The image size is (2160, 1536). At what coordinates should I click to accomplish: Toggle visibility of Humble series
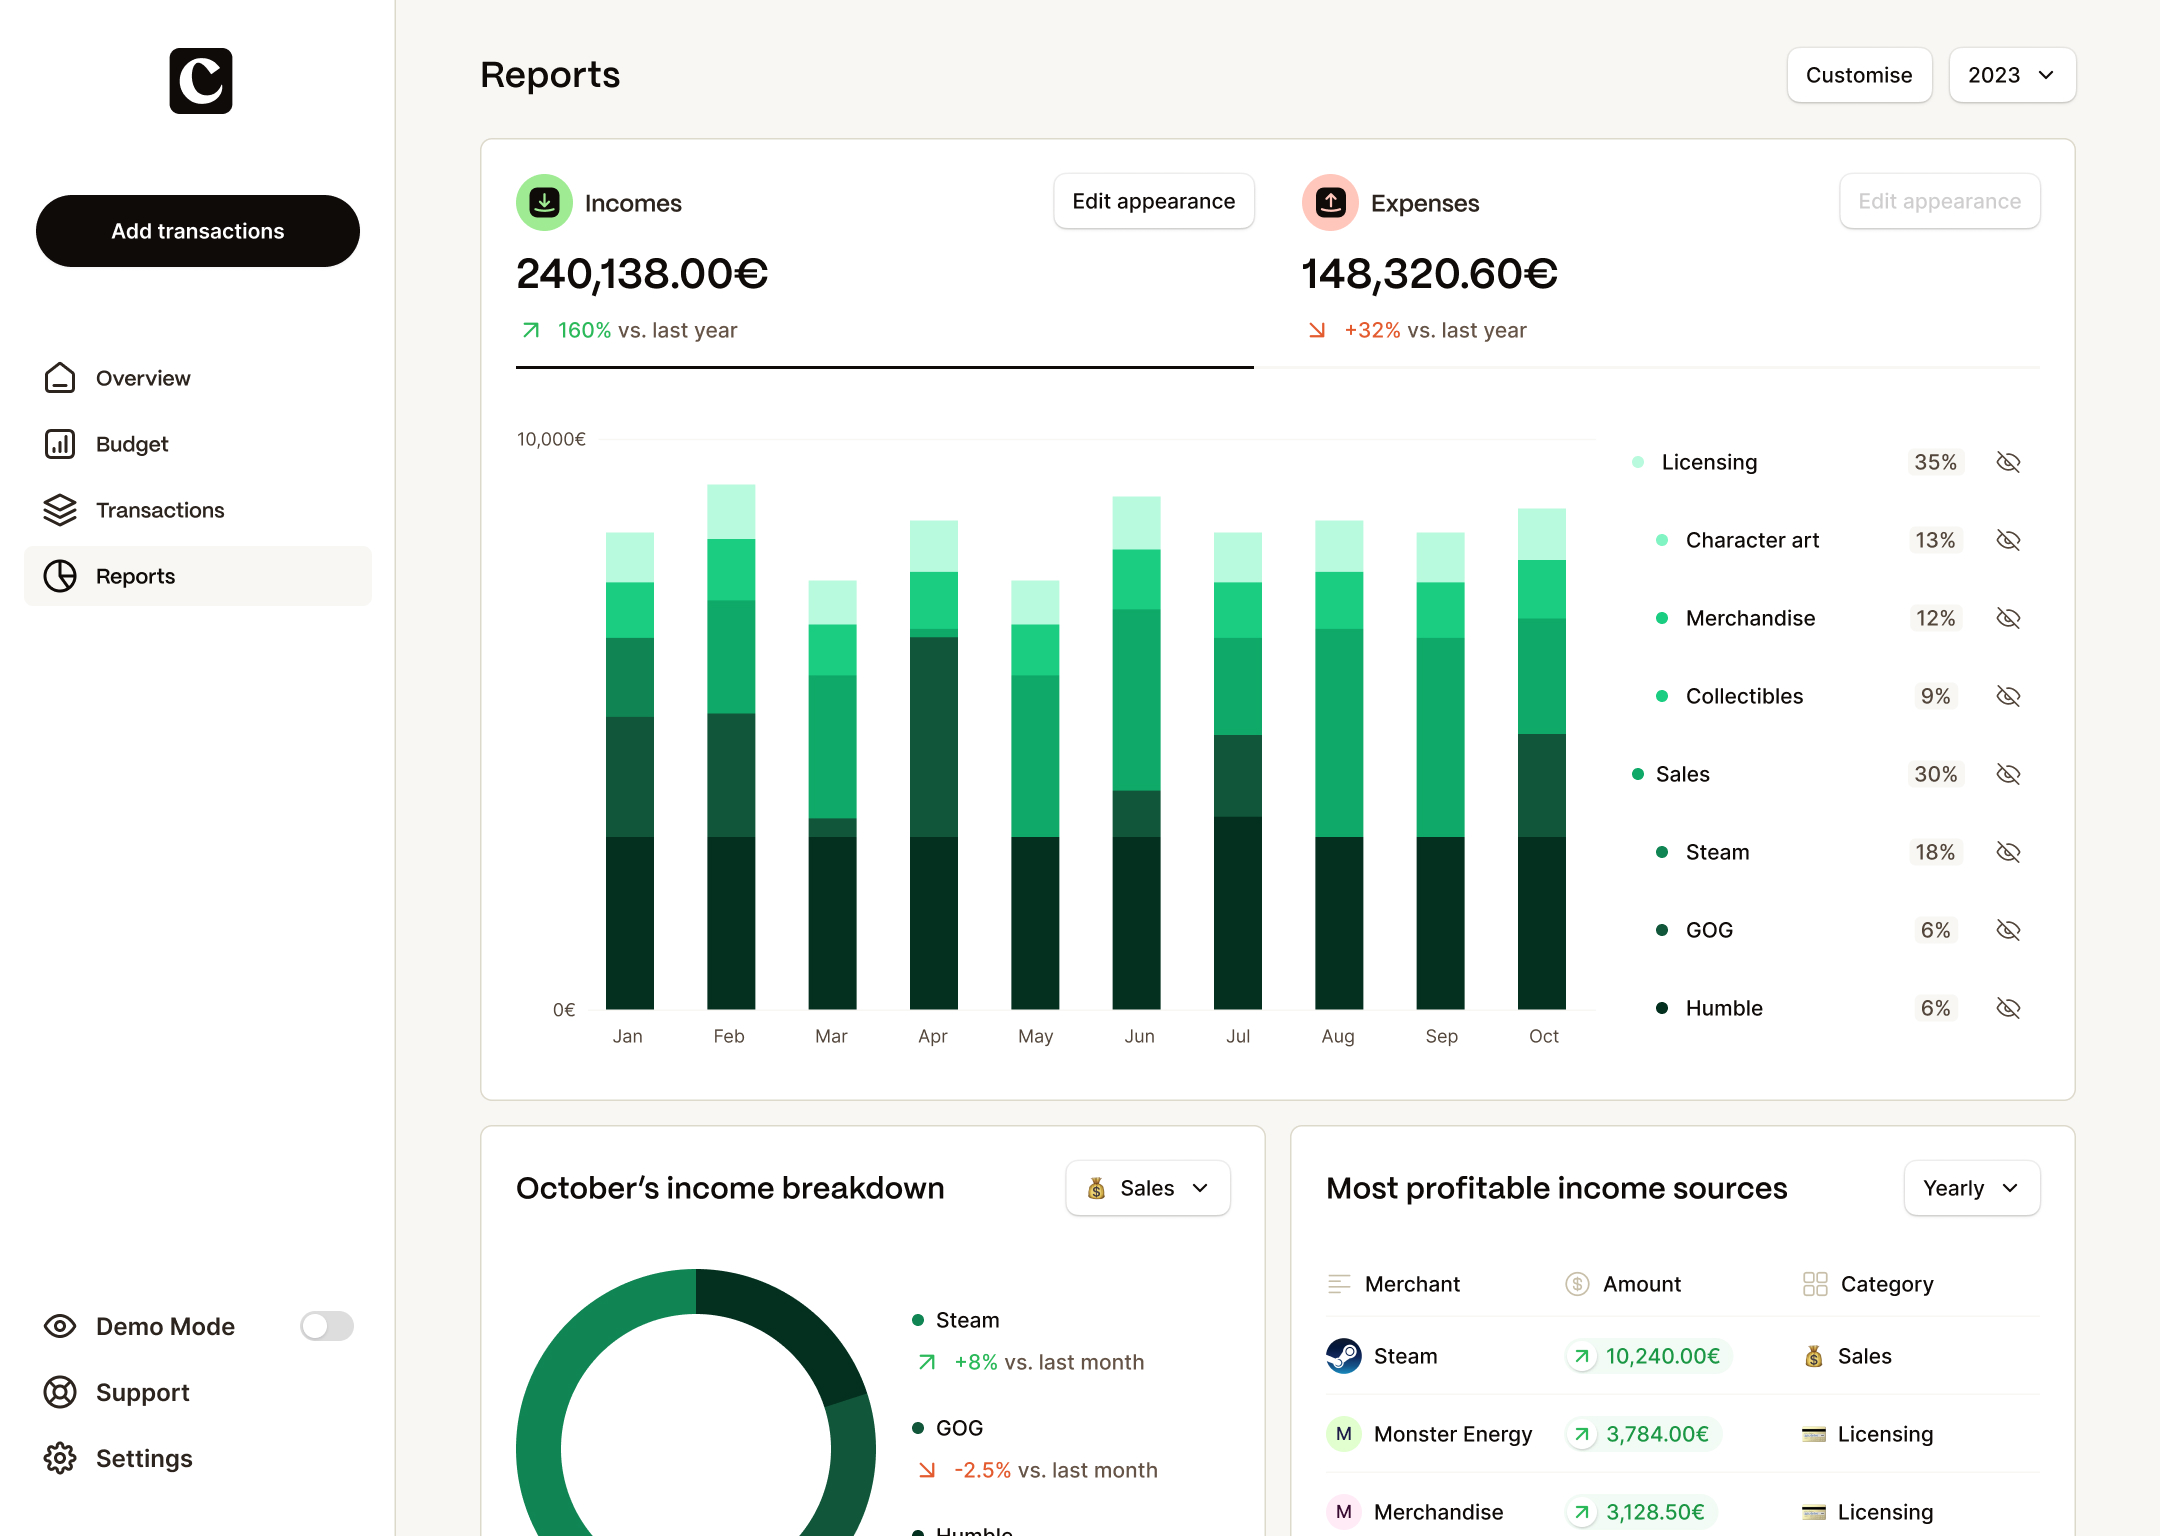coord(2008,1008)
